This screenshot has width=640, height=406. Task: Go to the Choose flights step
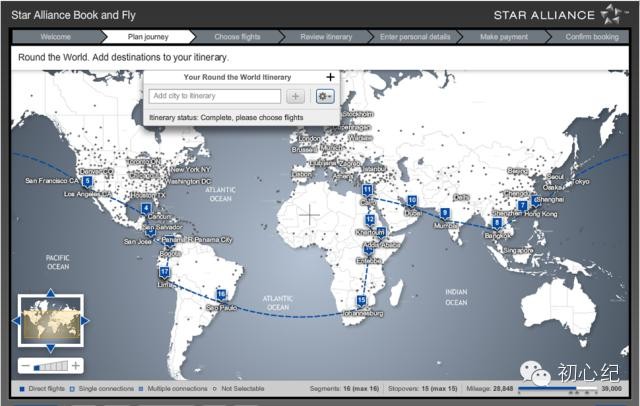pyautogui.click(x=238, y=36)
